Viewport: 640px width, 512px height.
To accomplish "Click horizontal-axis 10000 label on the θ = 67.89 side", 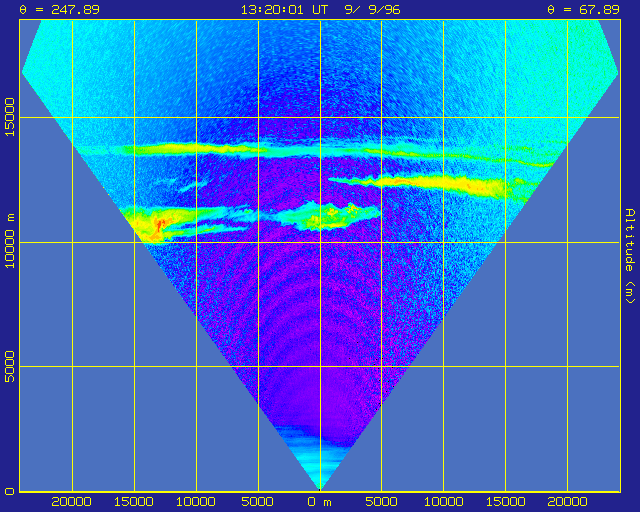I will click(x=443, y=502).
